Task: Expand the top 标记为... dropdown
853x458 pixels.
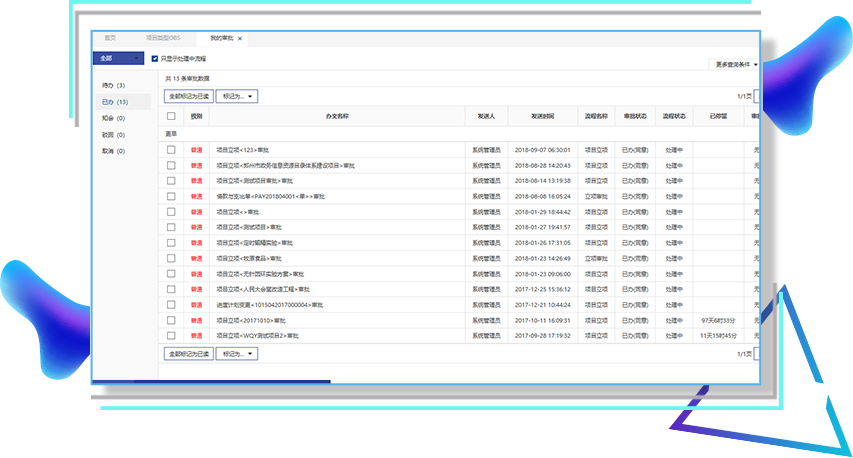Action: (237, 96)
